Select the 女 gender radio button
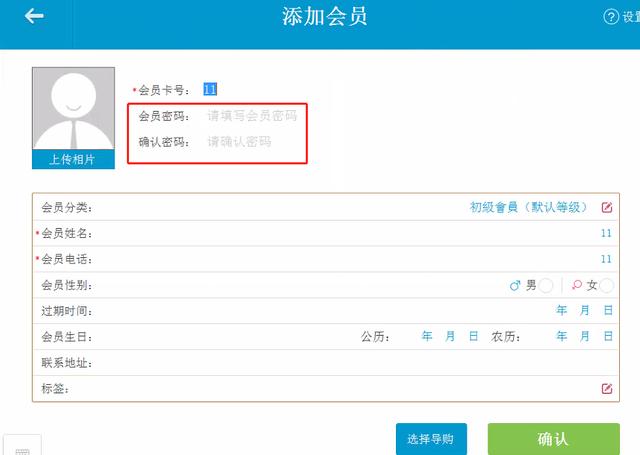This screenshot has width=640, height=455. point(607,286)
